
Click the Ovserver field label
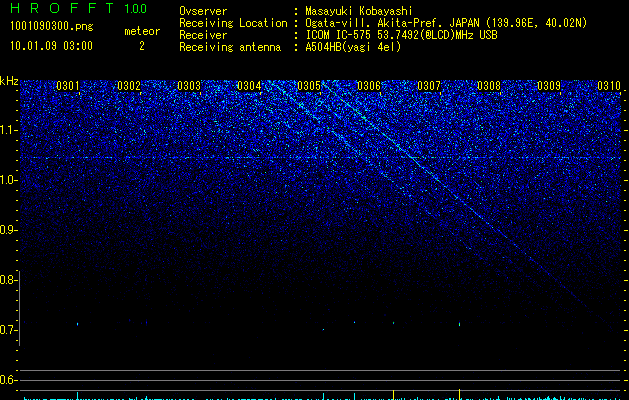[203, 11]
